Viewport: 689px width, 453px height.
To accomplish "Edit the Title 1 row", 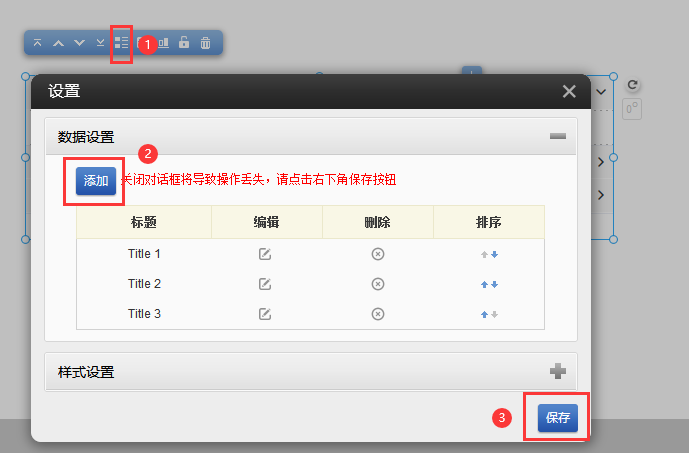I will pos(265,254).
